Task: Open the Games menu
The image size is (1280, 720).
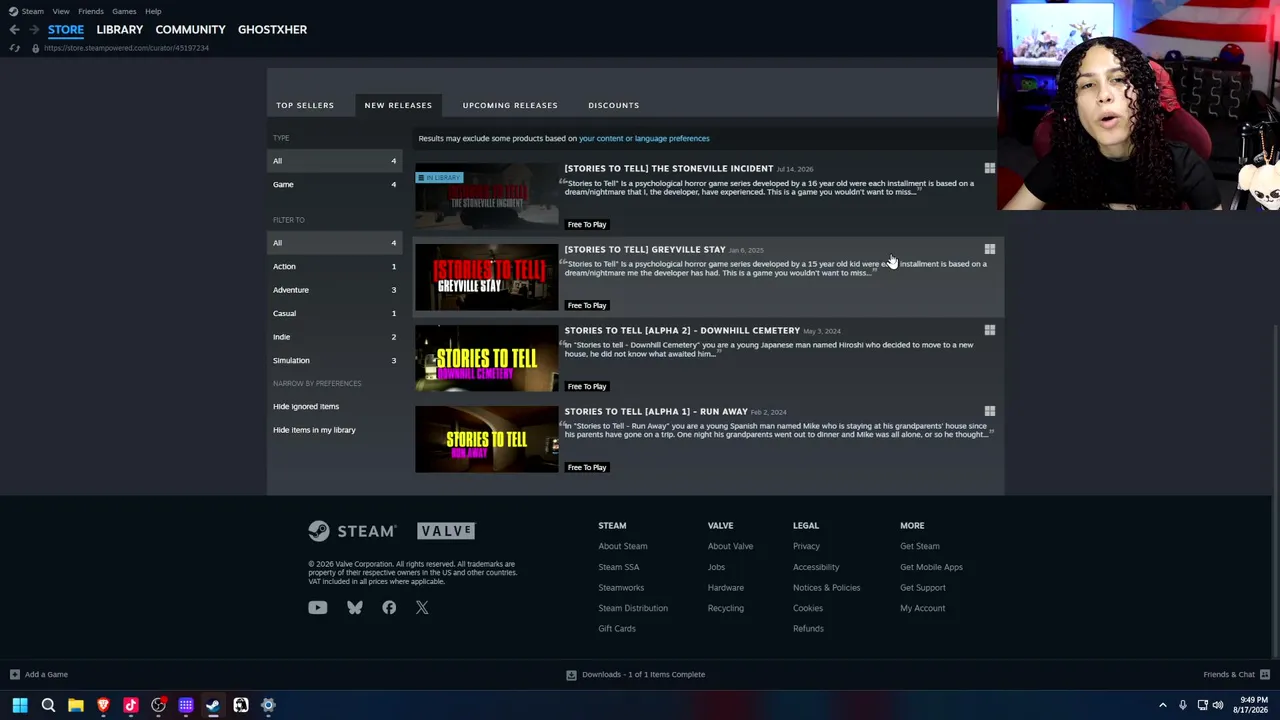Action: coord(124,11)
